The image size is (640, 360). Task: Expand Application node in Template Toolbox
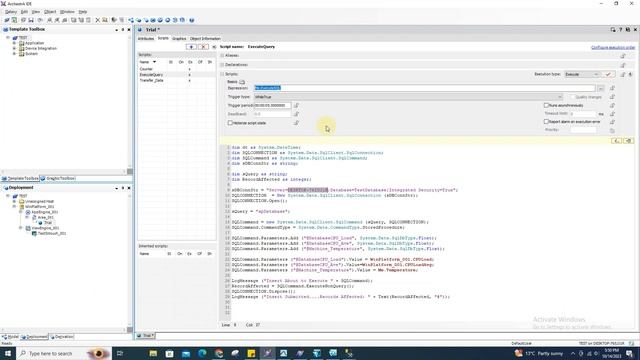coord(14,43)
